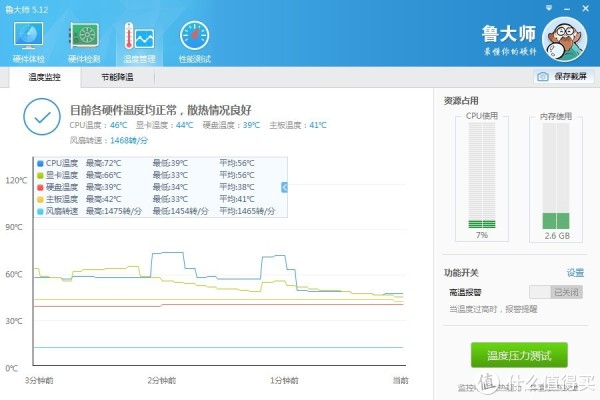This screenshot has width=600, height=400.
Task: Switch to the 节能降温 tab
Action: click(117, 77)
